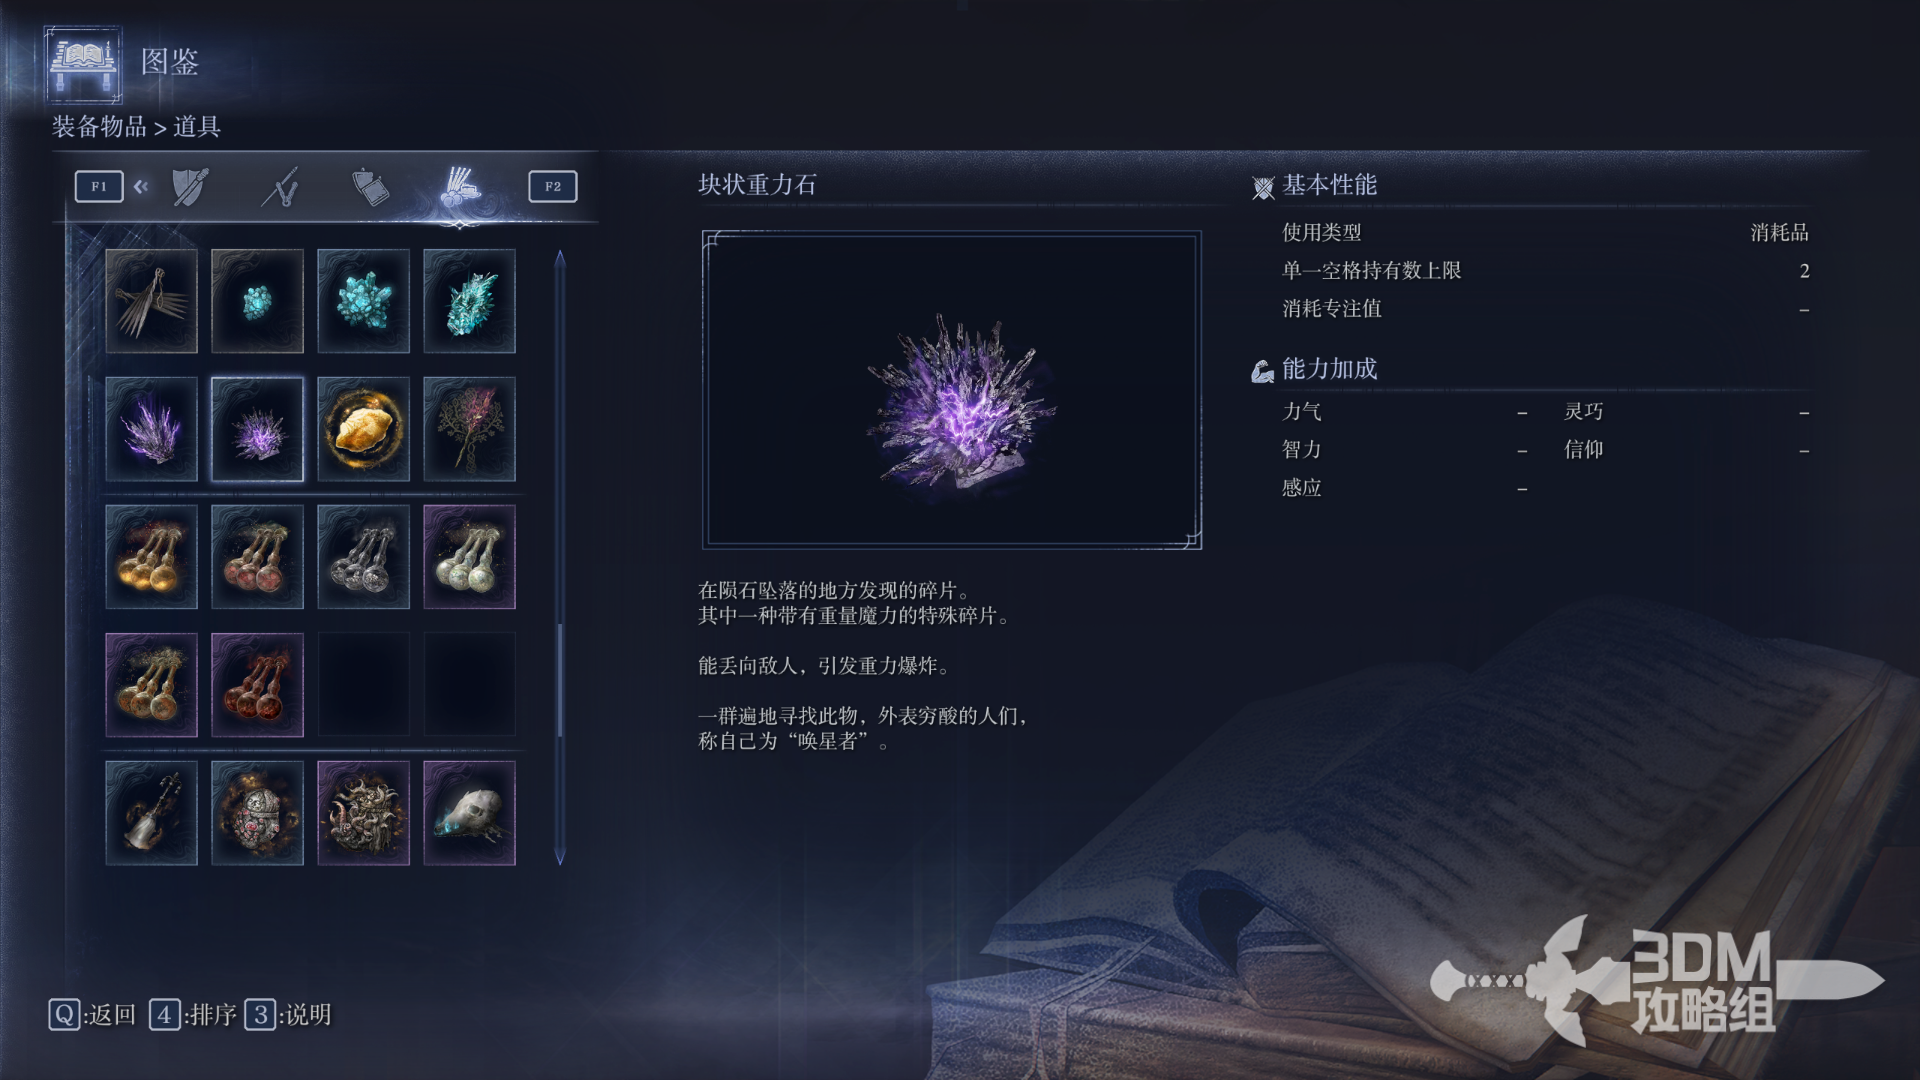Choose the dried red branch bouquet item
1920x1080 pixels.
[469, 429]
